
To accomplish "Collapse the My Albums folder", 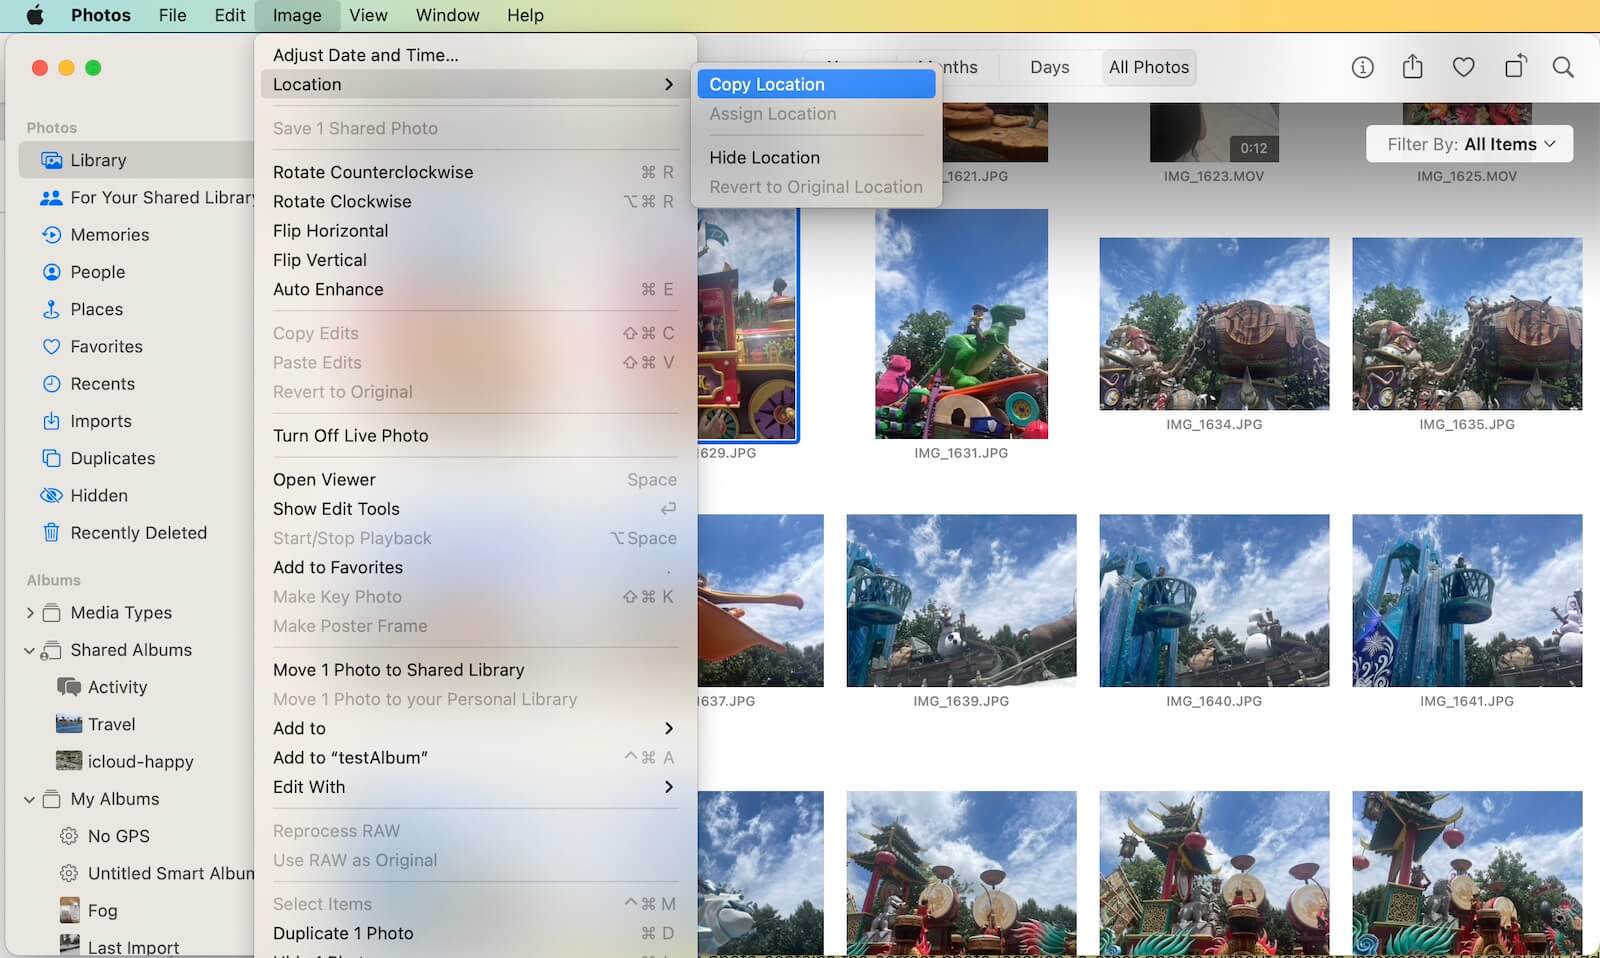I will [29, 799].
